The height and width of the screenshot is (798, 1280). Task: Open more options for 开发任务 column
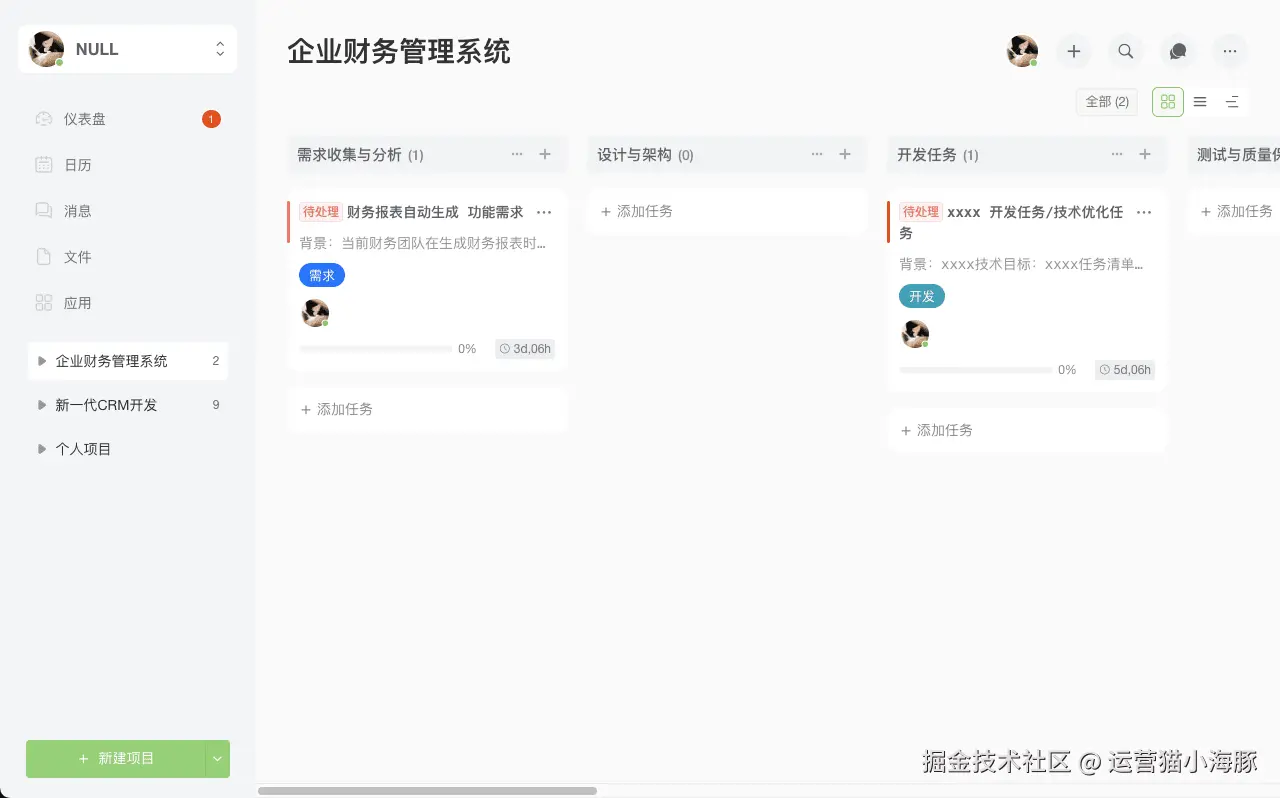click(x=1117, y=155)
